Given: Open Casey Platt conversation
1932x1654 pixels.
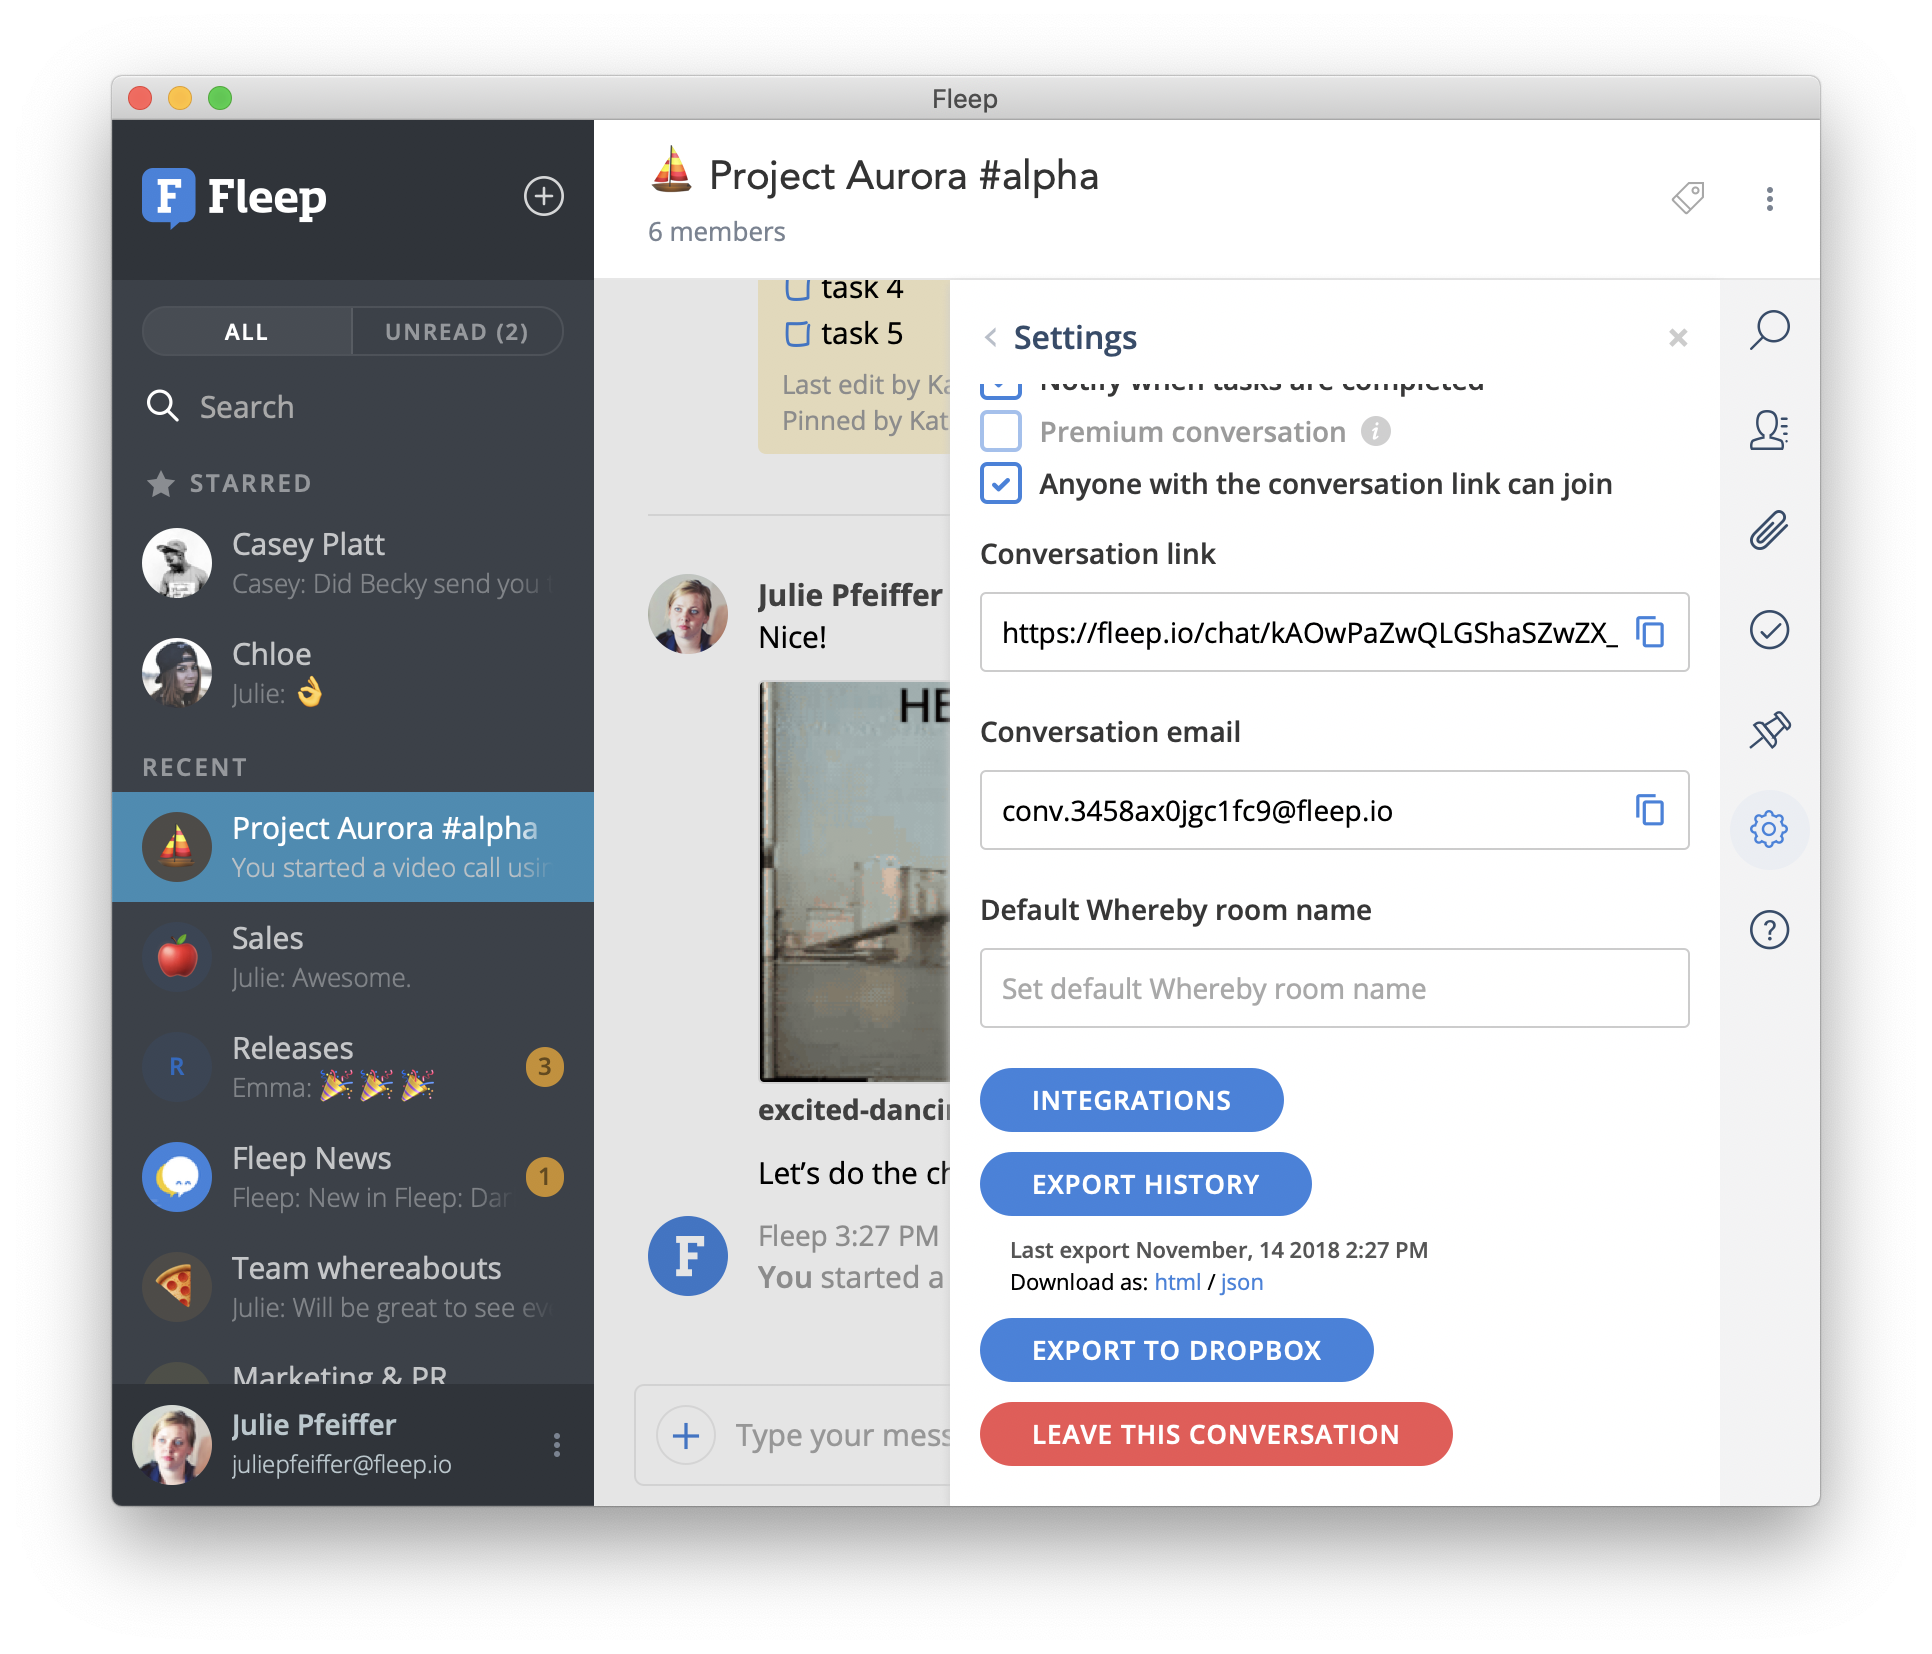Looking at the screenshot, I should (353, 563).
